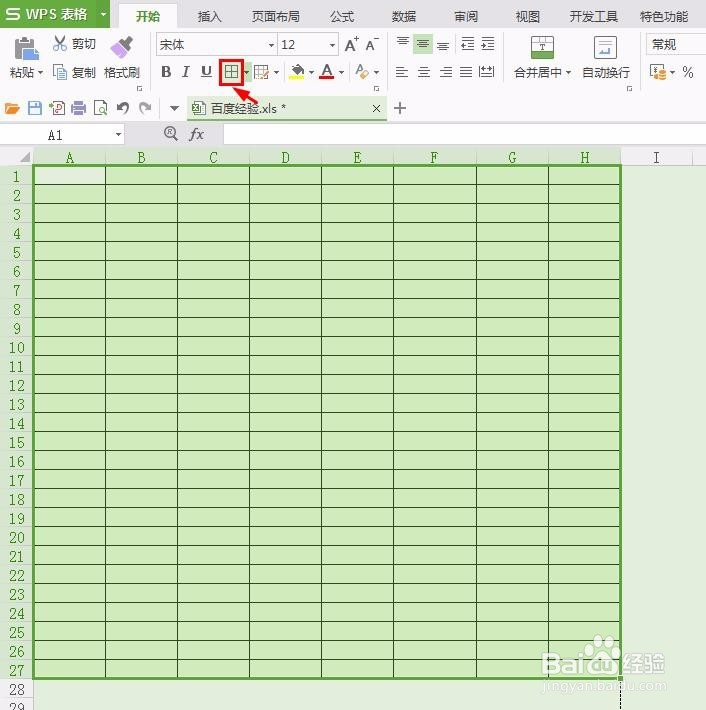Click the insert function fx icon
The height and width of the screenshot is (710, 706).
pos(197,134)
